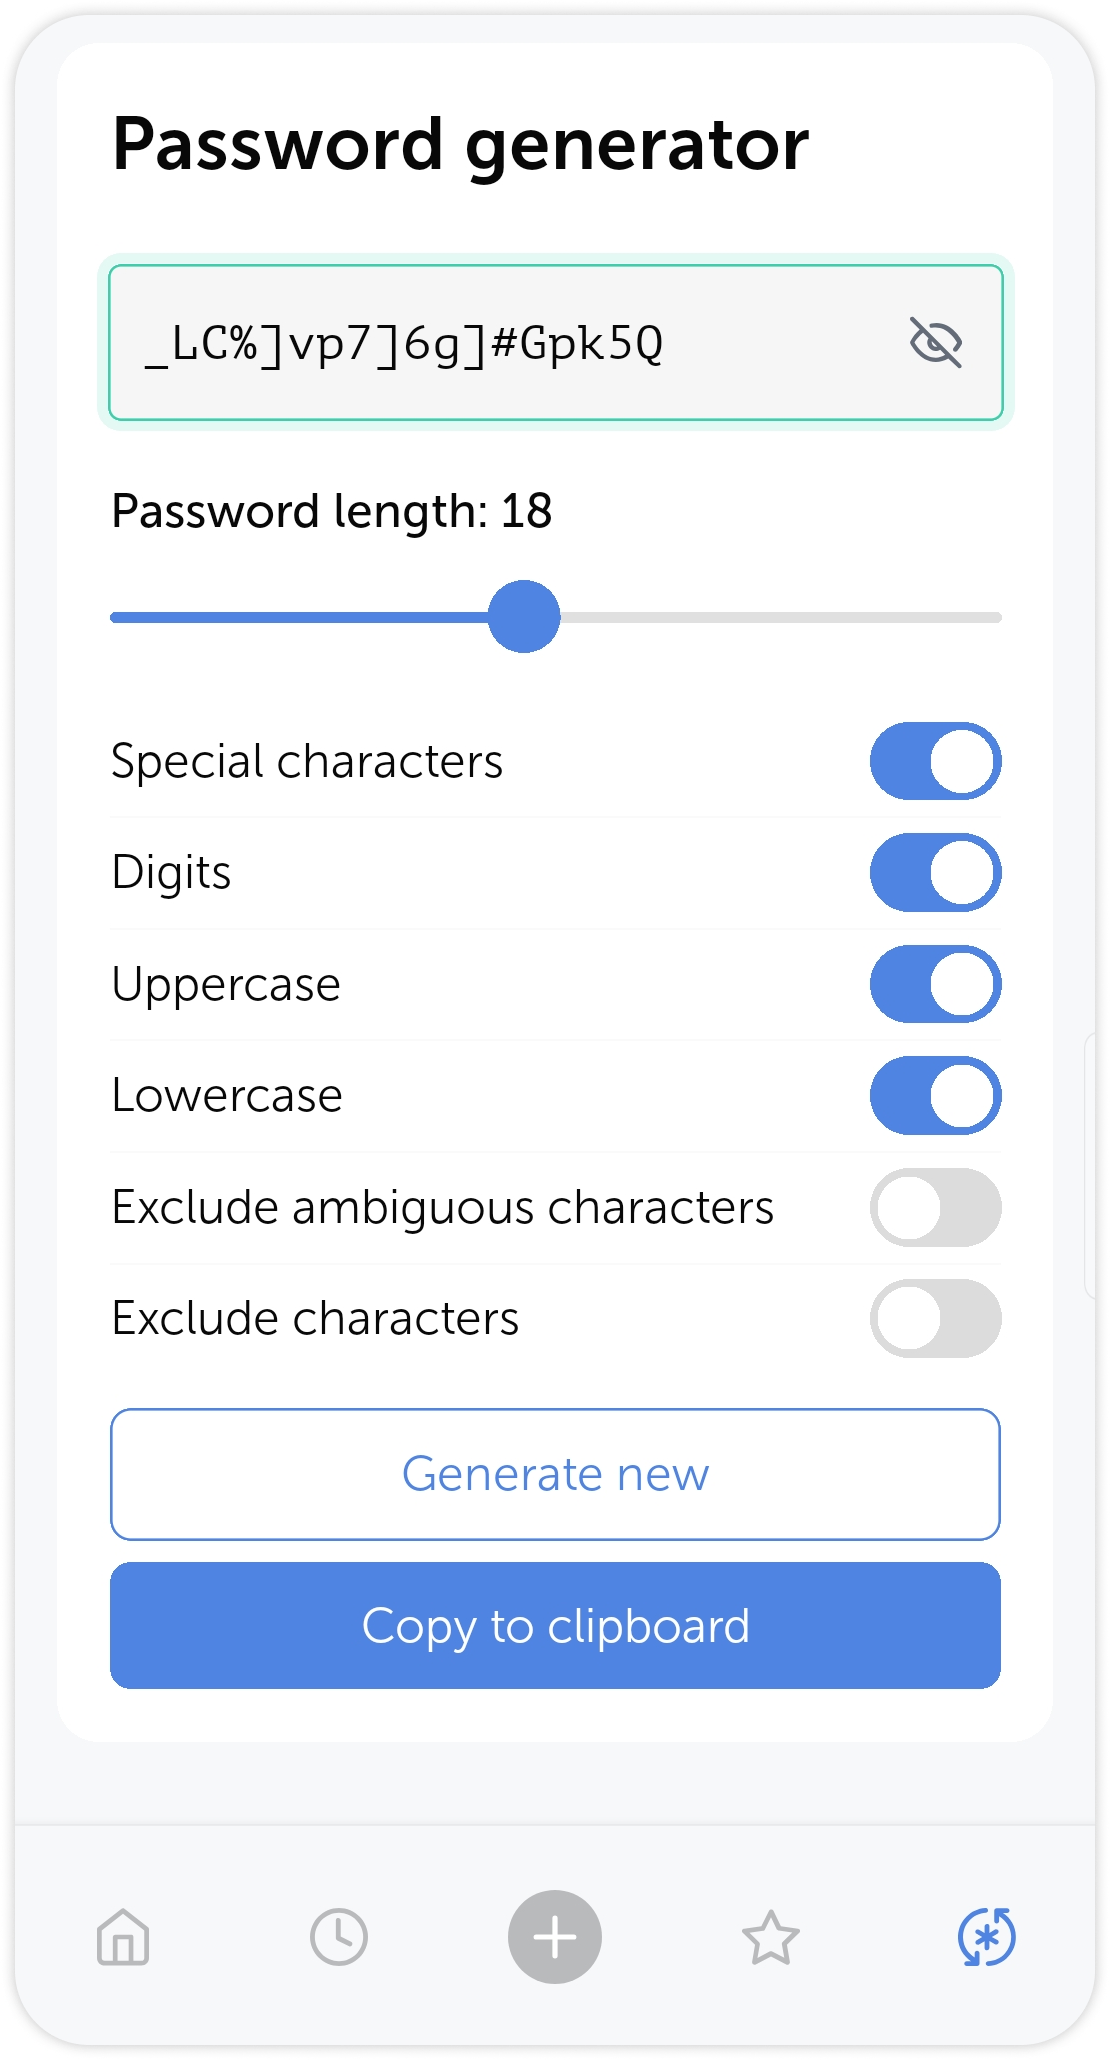Image resolution: width=1110 pixels, height=2060 pixels.
Task: Open the Home screen
Action: [x=122, y=1937]
